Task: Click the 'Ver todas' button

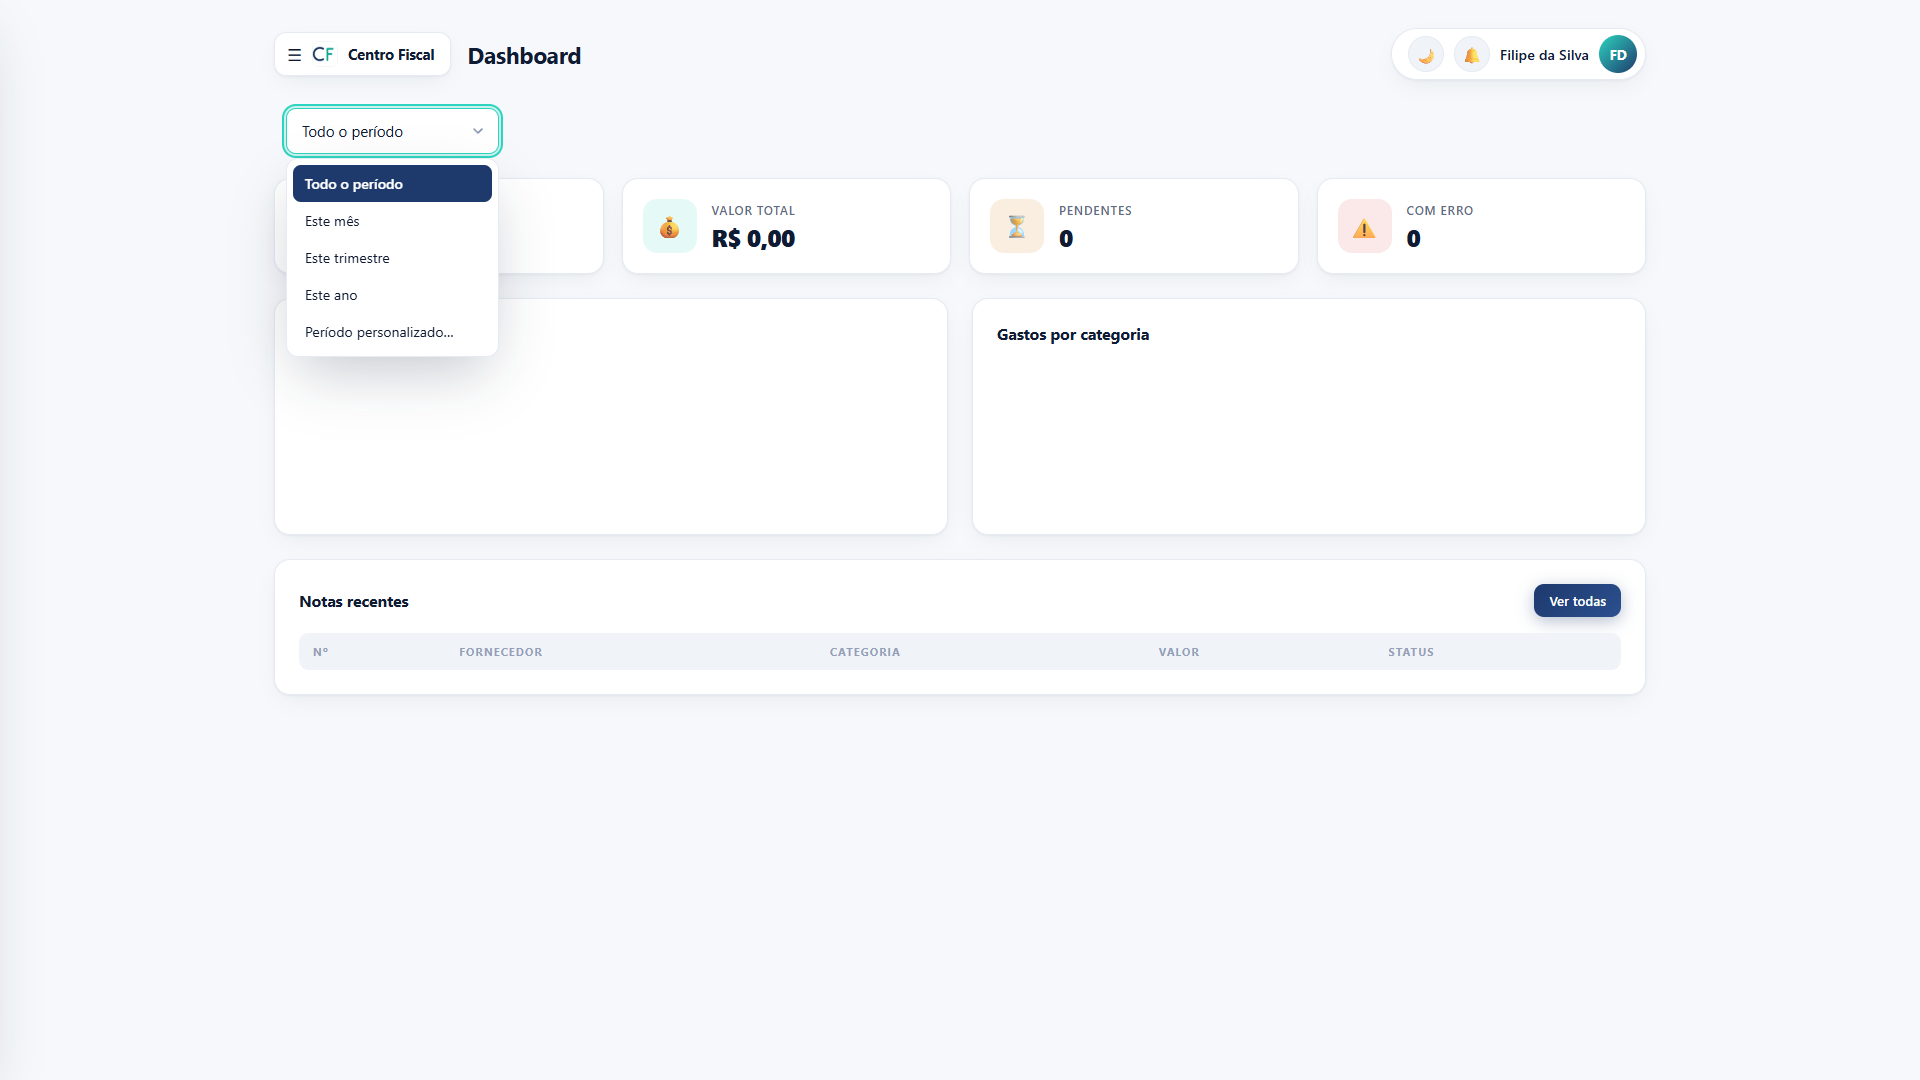Action: [1577, 601]
